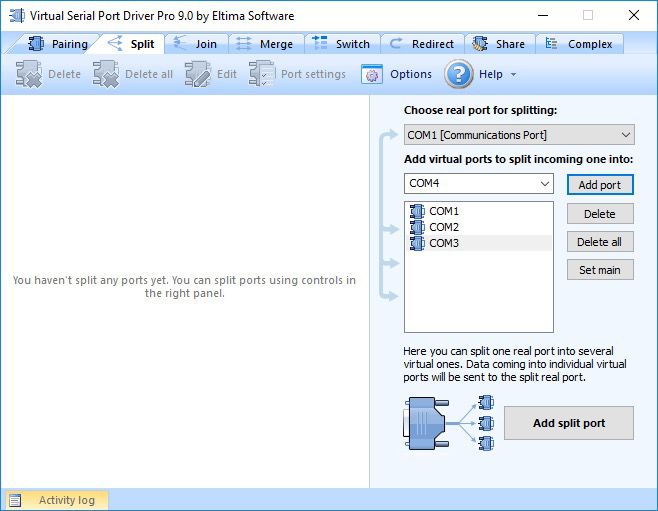Click the Switch tab icon
The height and width of the screenshot is (511, 658).
tap(320, 43)
